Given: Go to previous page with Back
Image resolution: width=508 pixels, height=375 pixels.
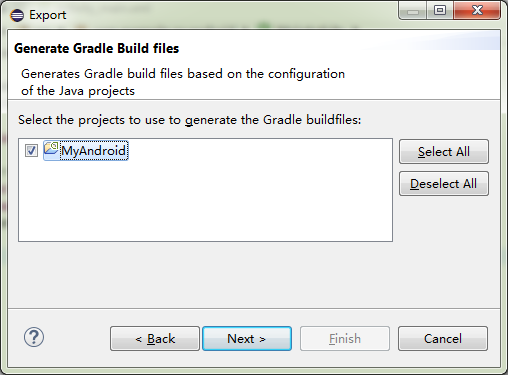Looking at the screenshot, I should (155, 339).
